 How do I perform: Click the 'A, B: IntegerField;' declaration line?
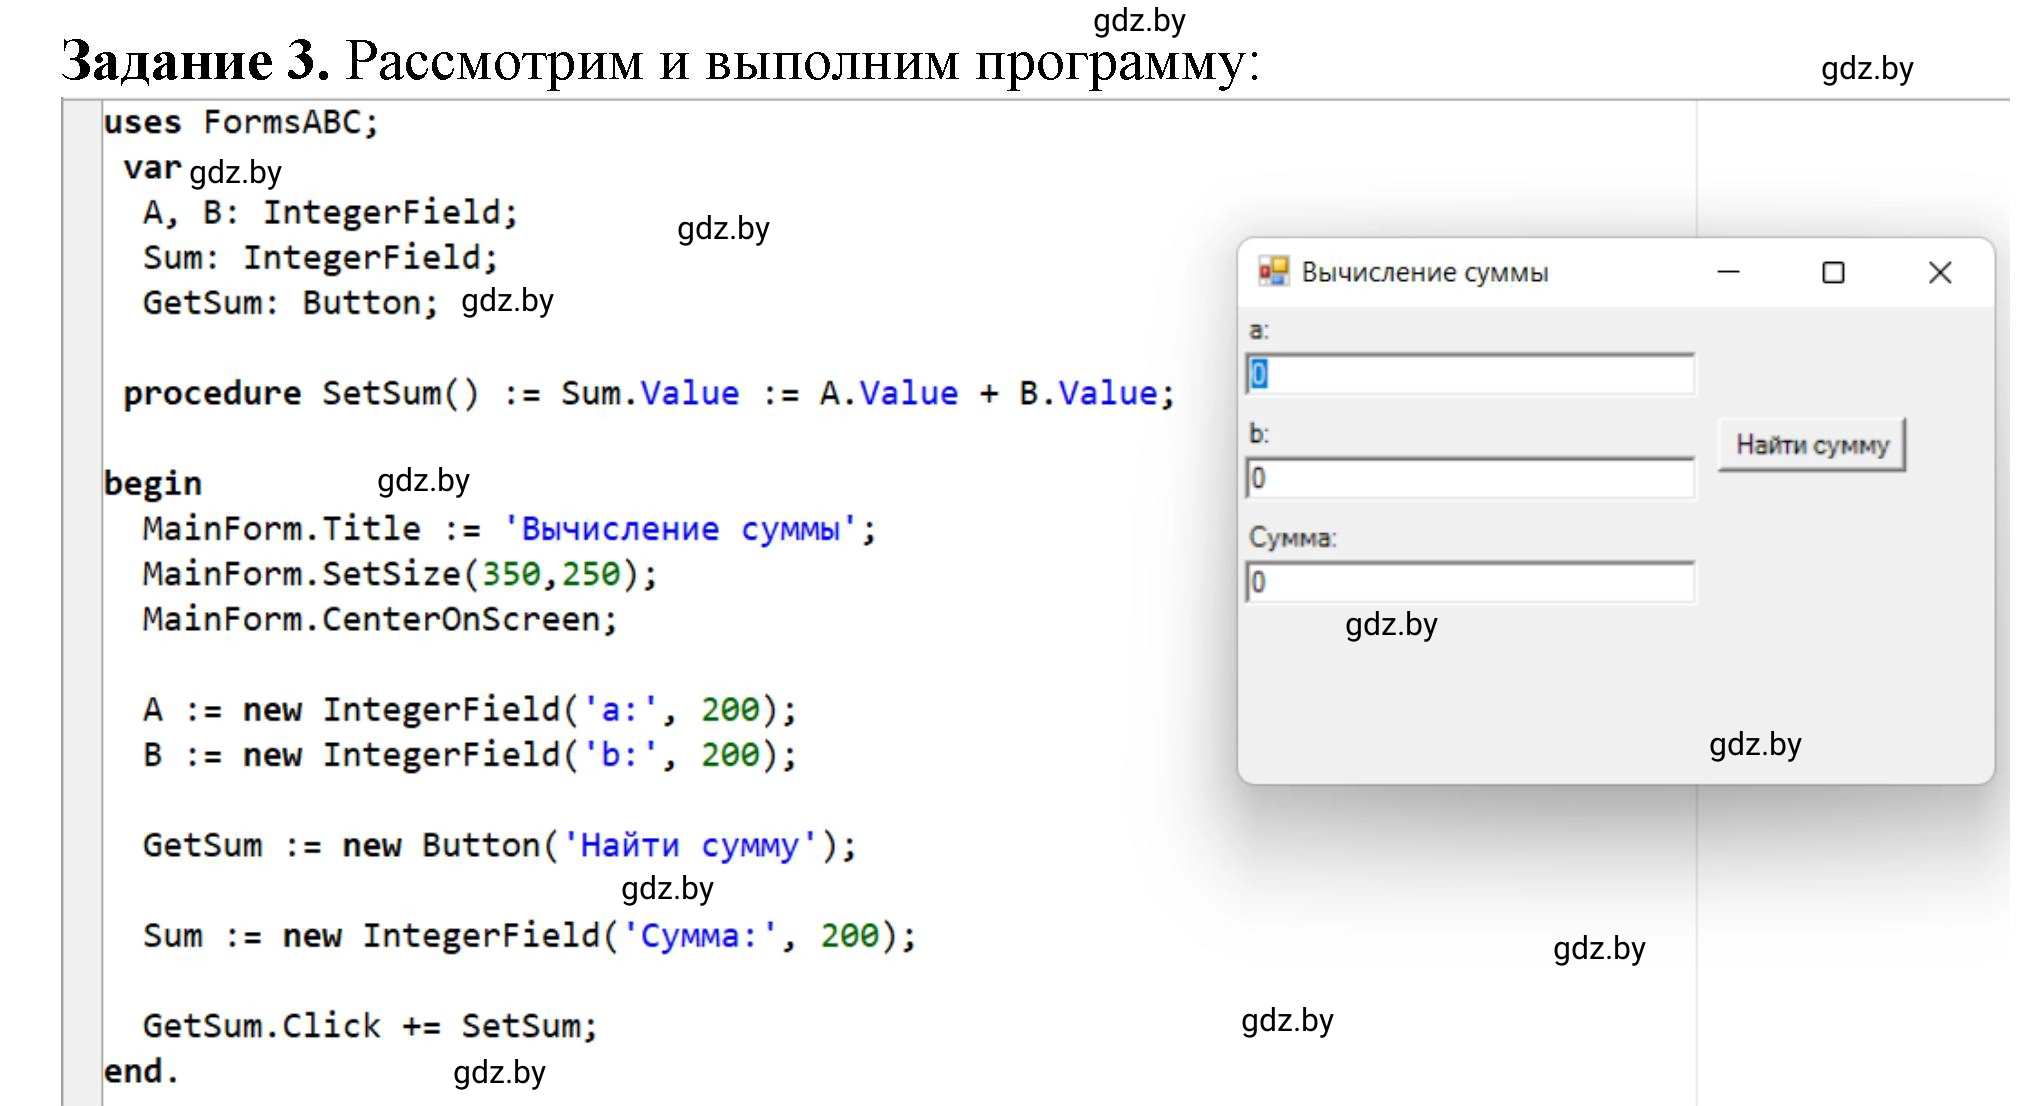[x=330, y=213]
